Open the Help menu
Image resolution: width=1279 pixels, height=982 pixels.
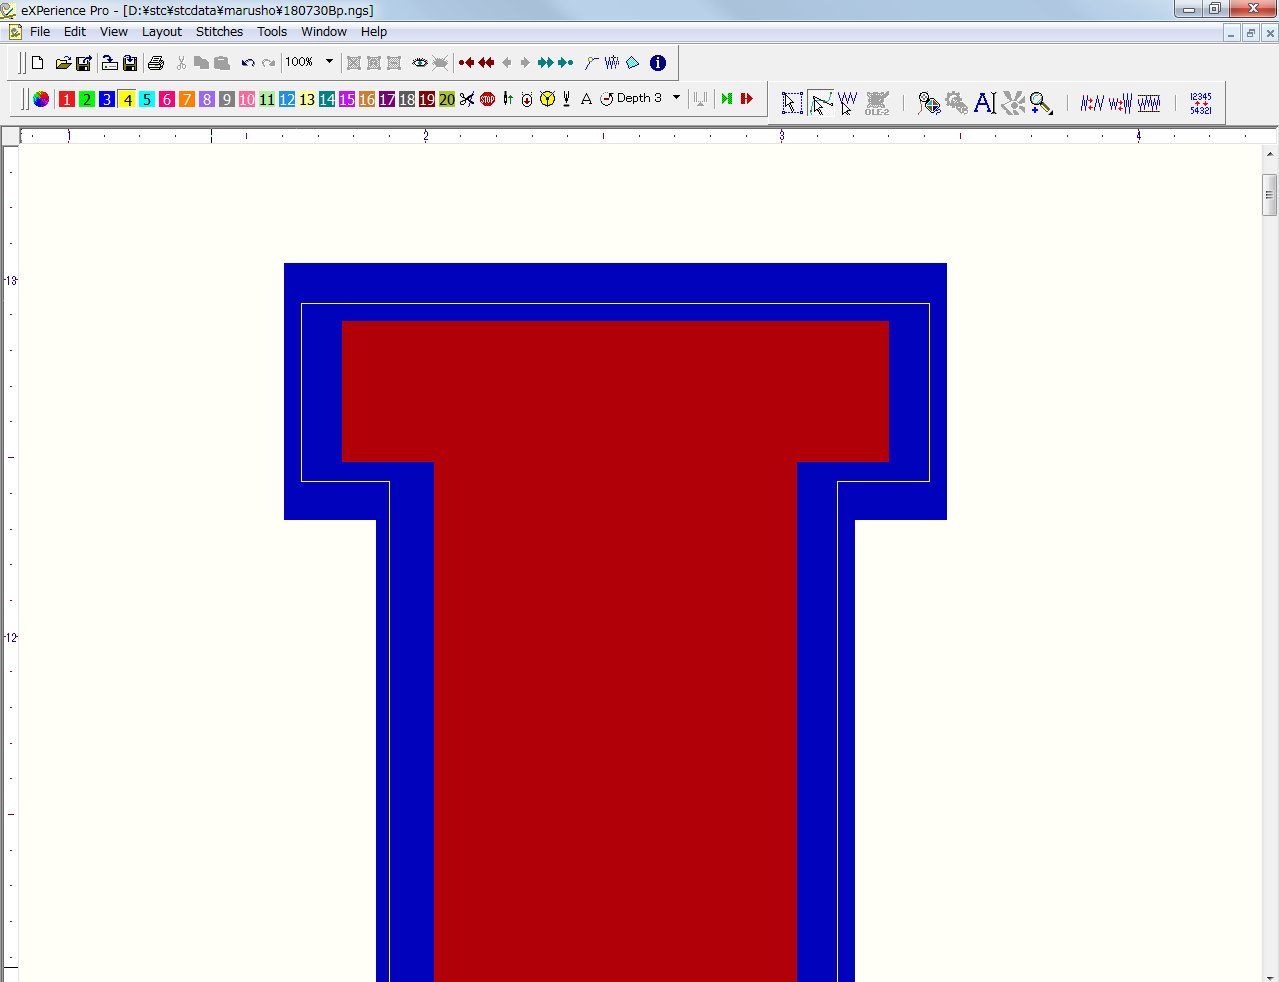(x=374, y=32)
